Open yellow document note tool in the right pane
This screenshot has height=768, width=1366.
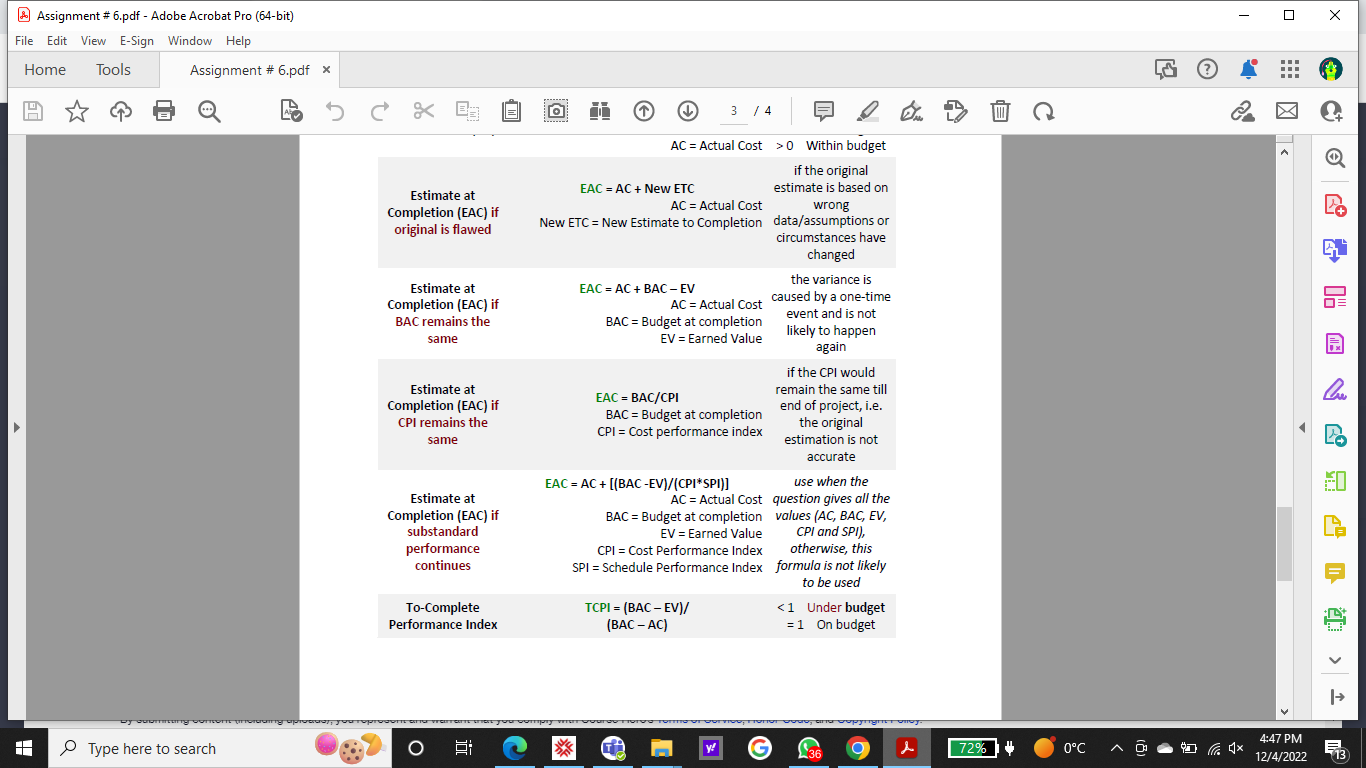coord(1335,527)
